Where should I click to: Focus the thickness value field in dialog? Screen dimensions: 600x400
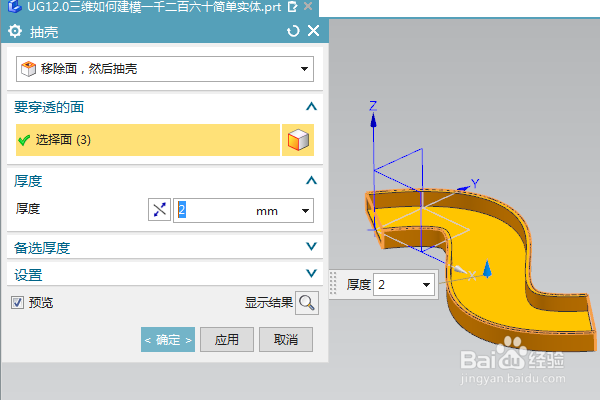(214, 210)
